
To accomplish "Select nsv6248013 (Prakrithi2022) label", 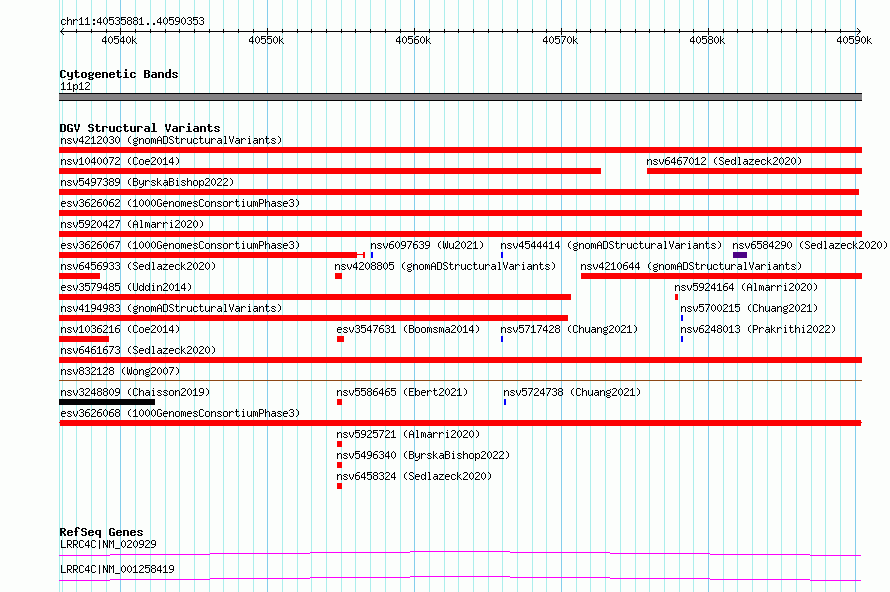I will coord(758,329).
